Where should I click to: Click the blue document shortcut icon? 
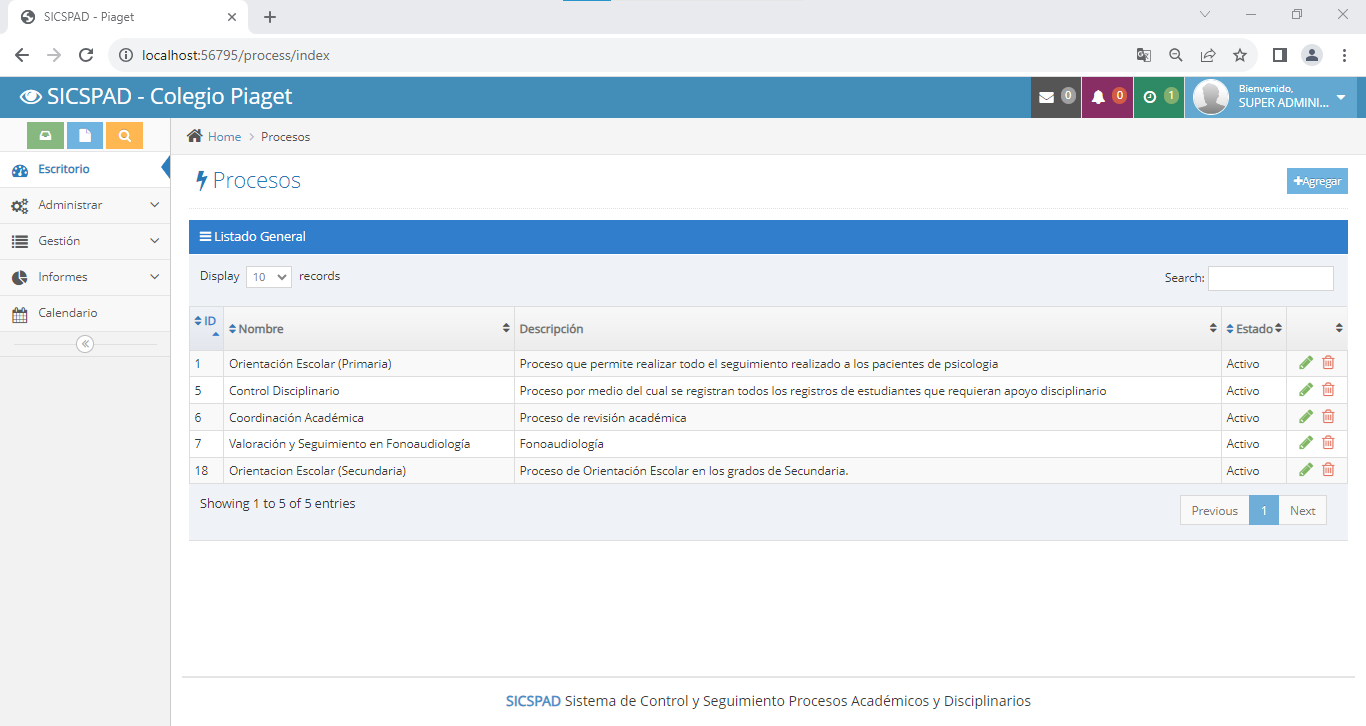tap(85, 135)
